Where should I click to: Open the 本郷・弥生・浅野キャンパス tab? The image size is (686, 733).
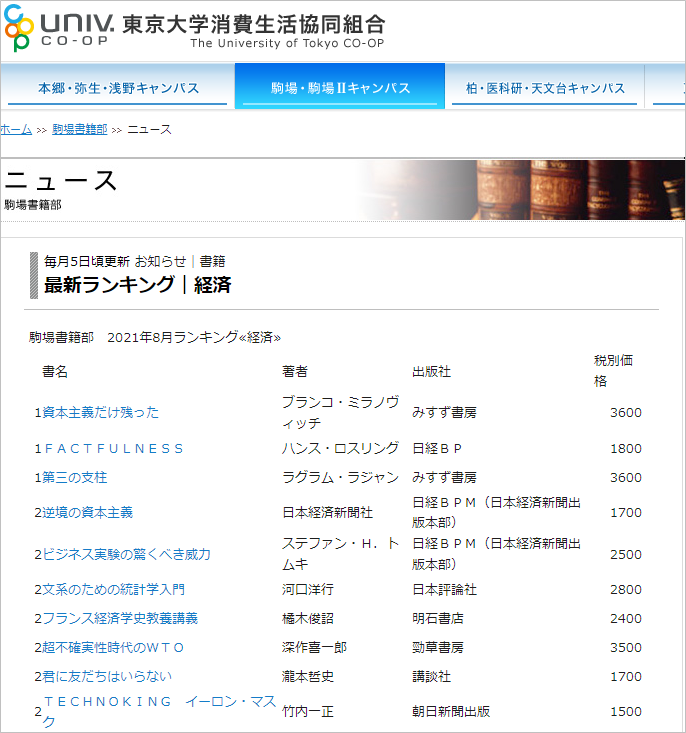118,88
